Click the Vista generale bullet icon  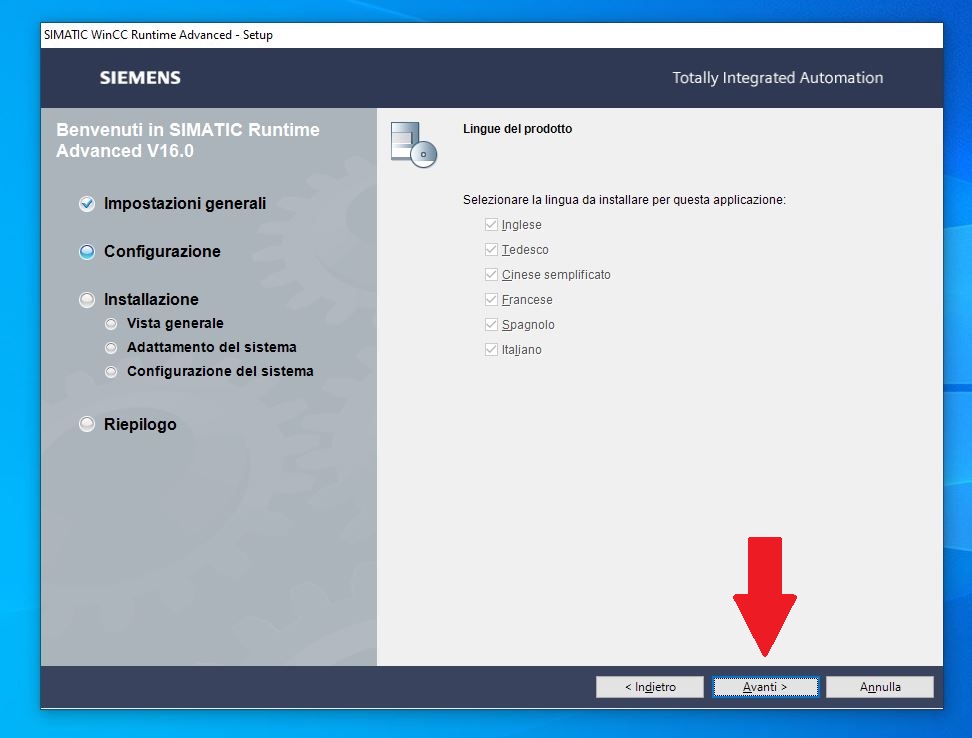(111, 323)
